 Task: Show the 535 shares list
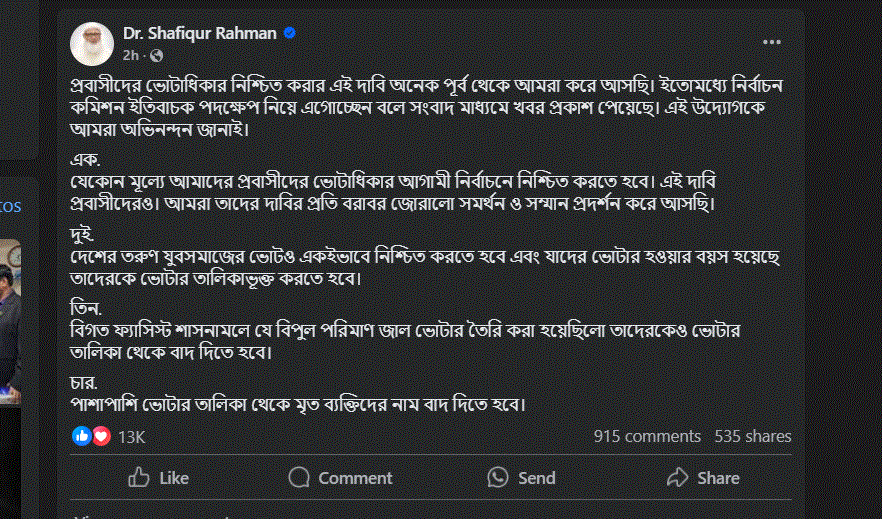(x=752, y=436)
